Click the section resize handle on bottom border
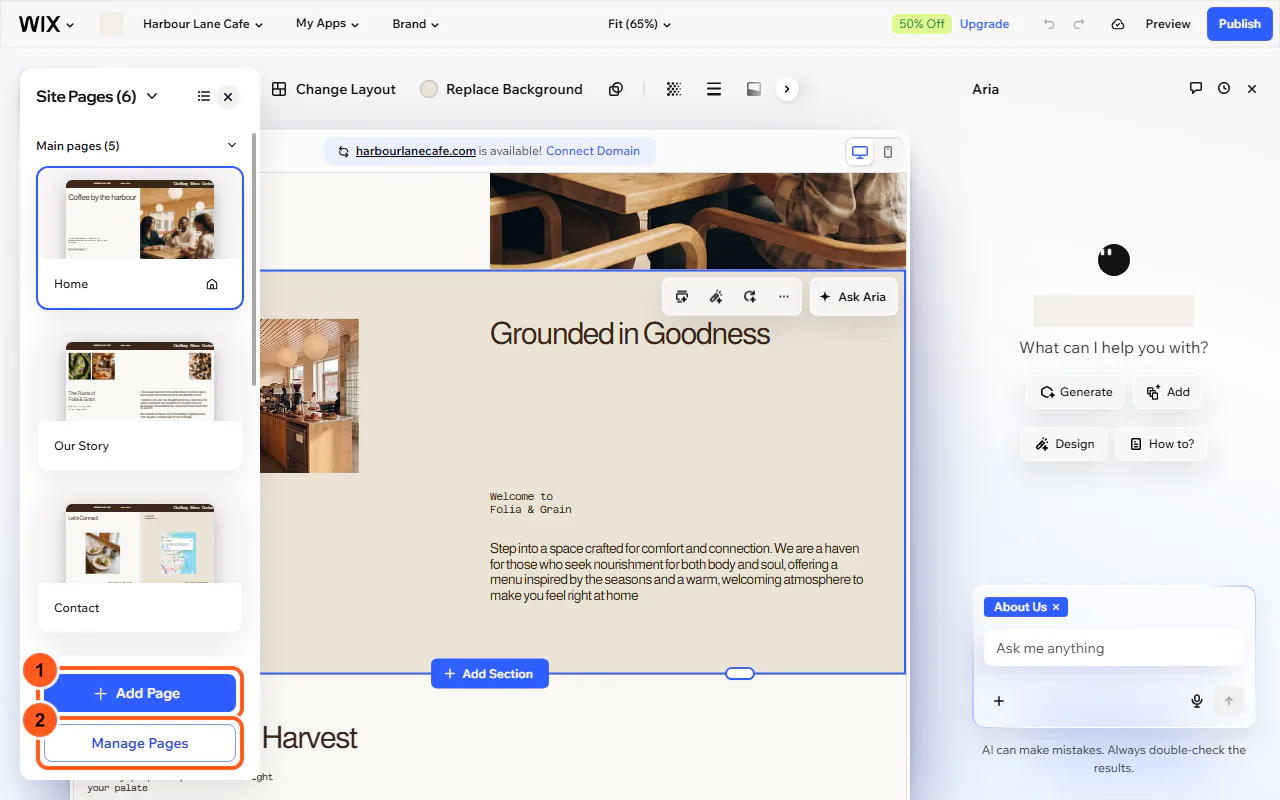 [739, 674]
